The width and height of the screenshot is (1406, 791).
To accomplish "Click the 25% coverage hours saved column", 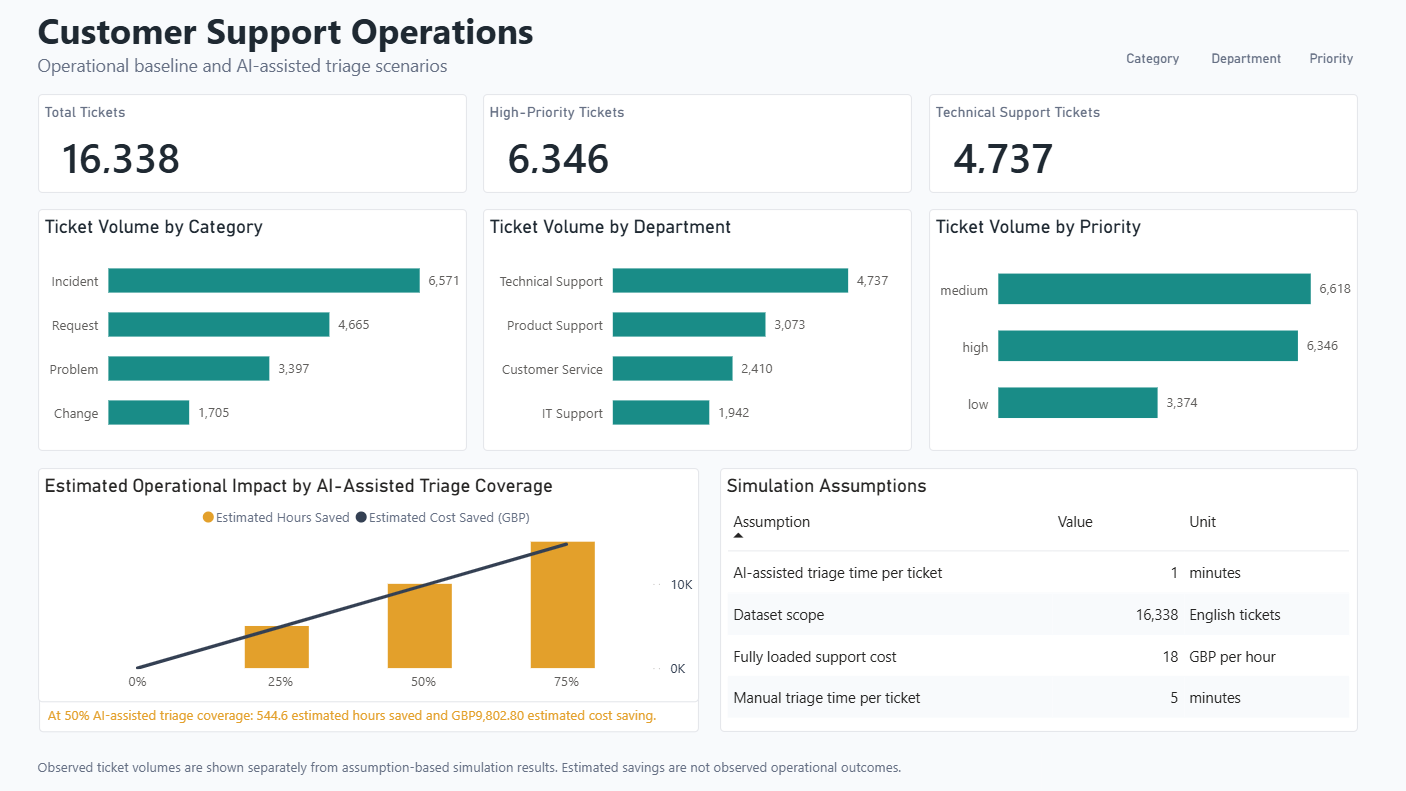I will (x=277, y=647).
